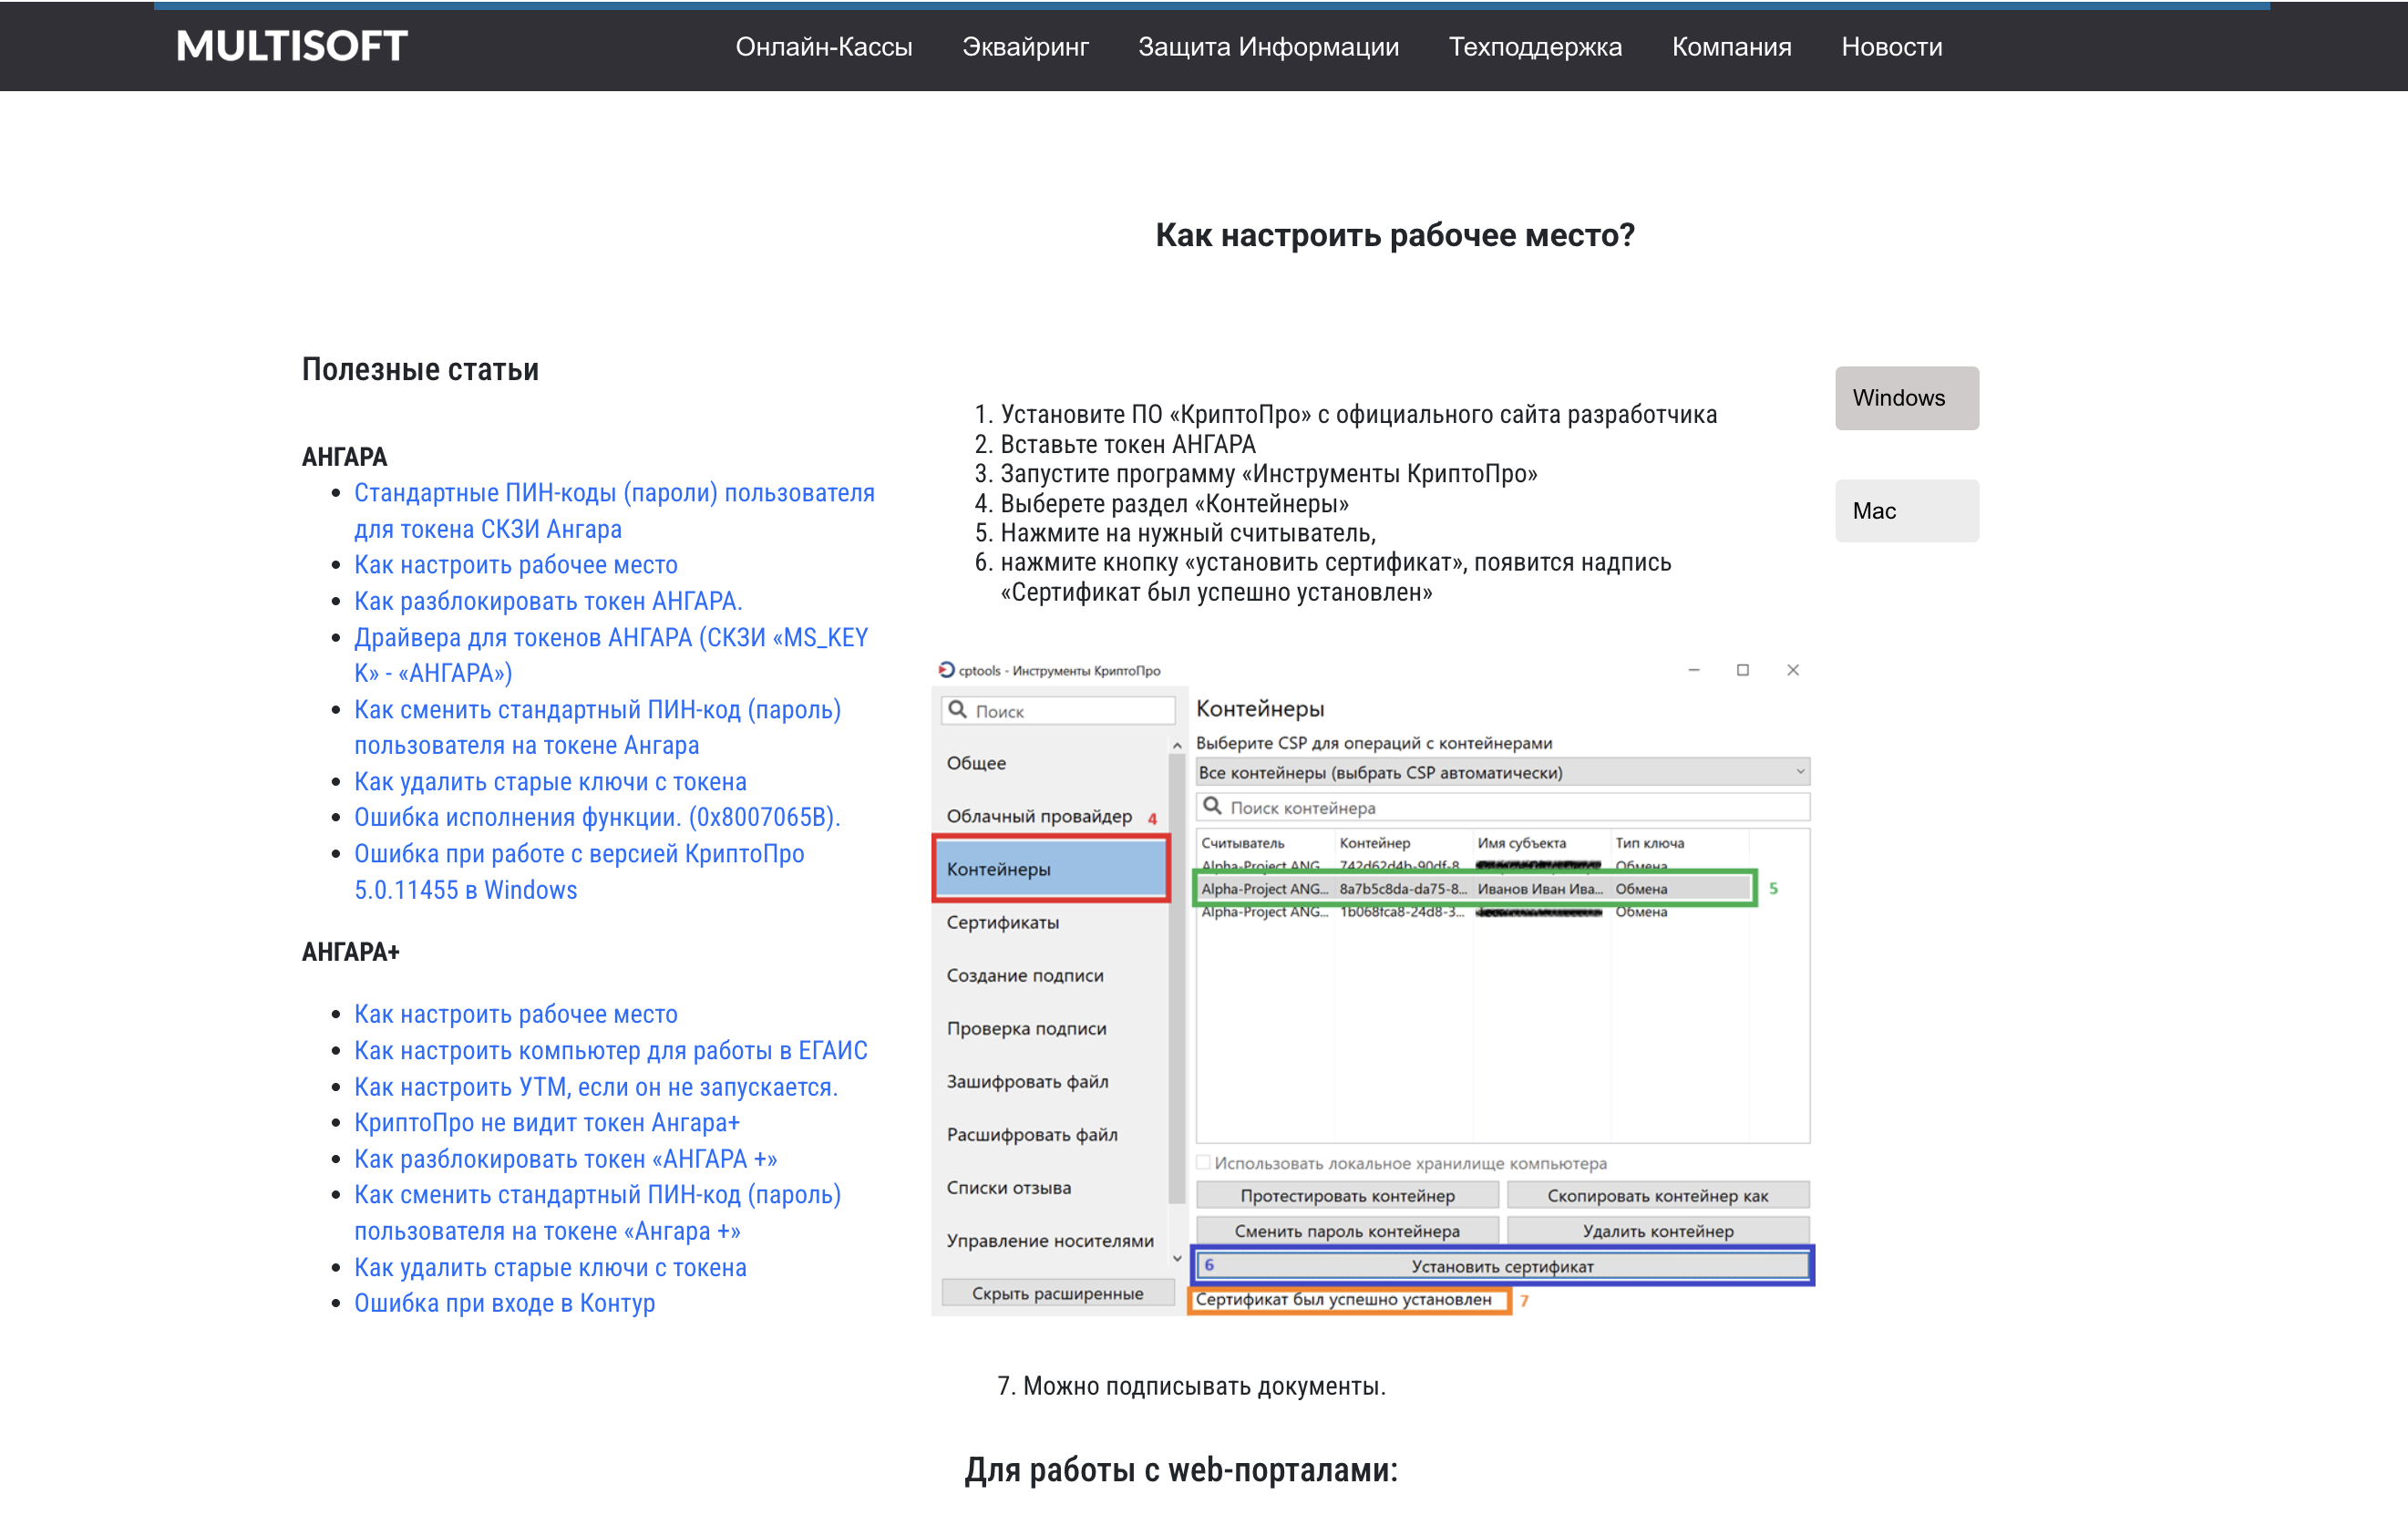Select container row Иванов Иван Ива...
The height and width of the screenshot is (1515, 2408).
[x=1474, y=888]
